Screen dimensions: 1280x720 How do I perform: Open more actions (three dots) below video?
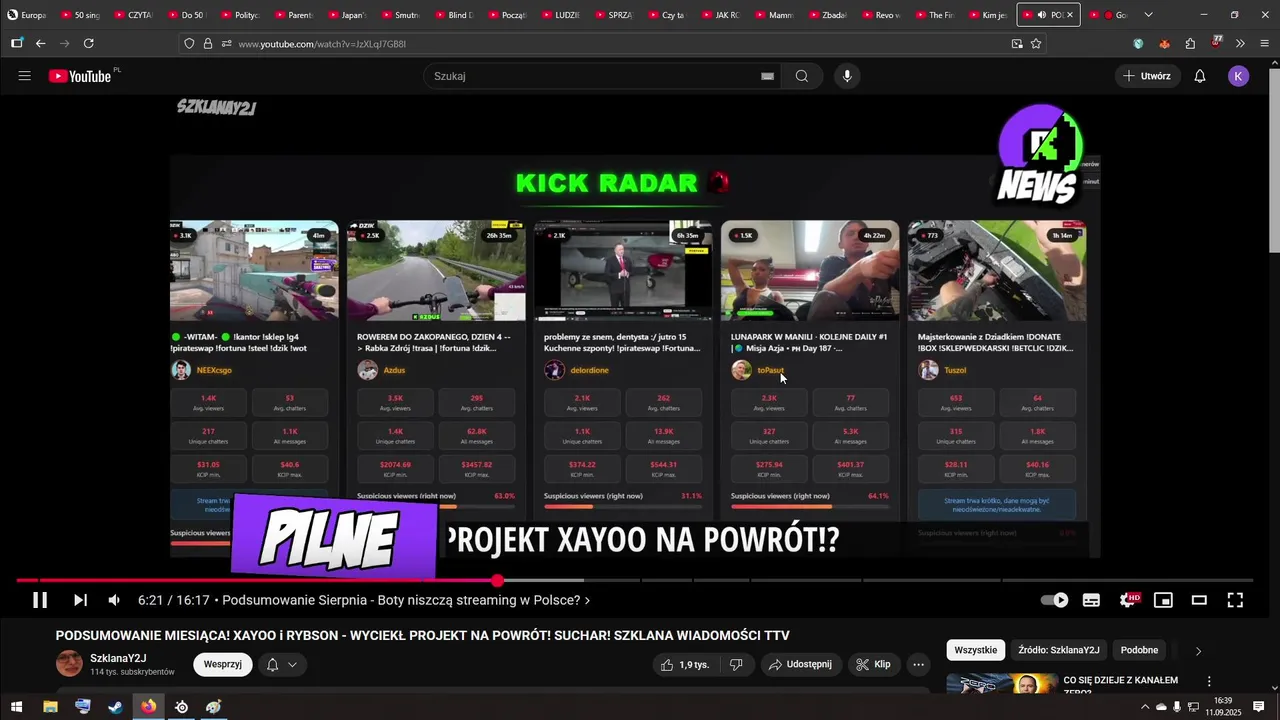coord(919,664)
